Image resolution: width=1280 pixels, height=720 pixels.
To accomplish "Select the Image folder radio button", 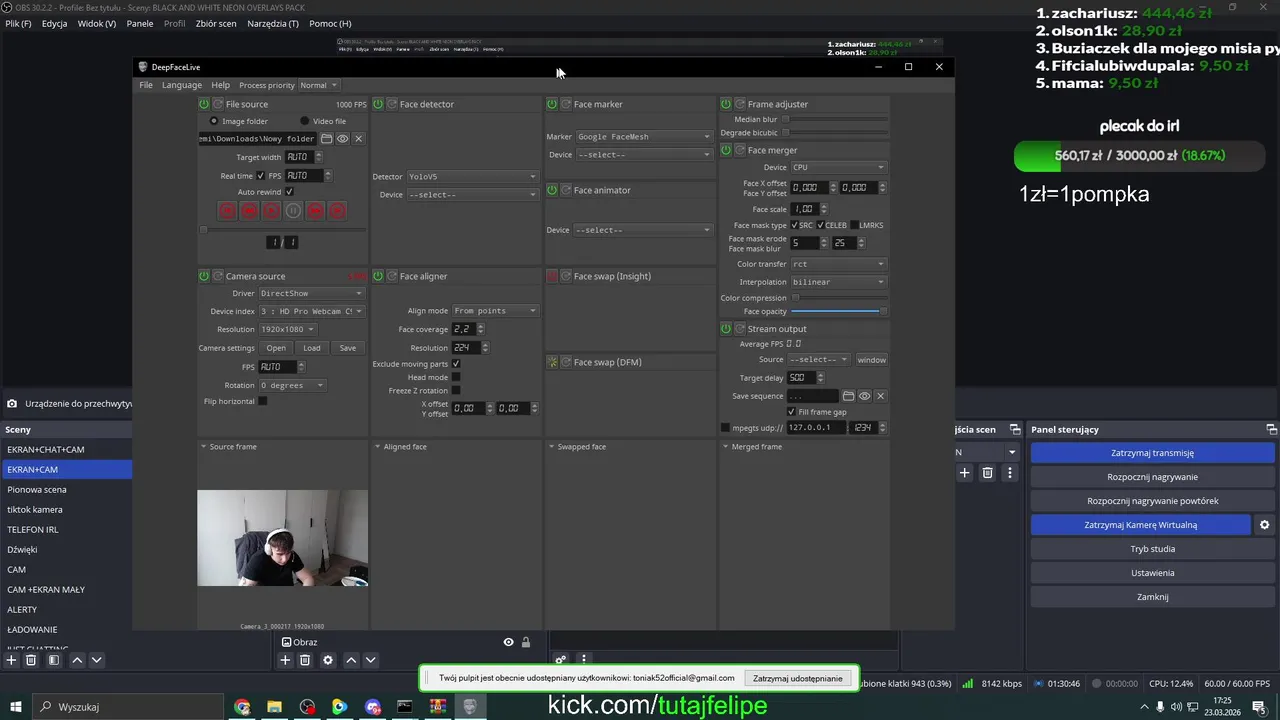I will 214,121.
